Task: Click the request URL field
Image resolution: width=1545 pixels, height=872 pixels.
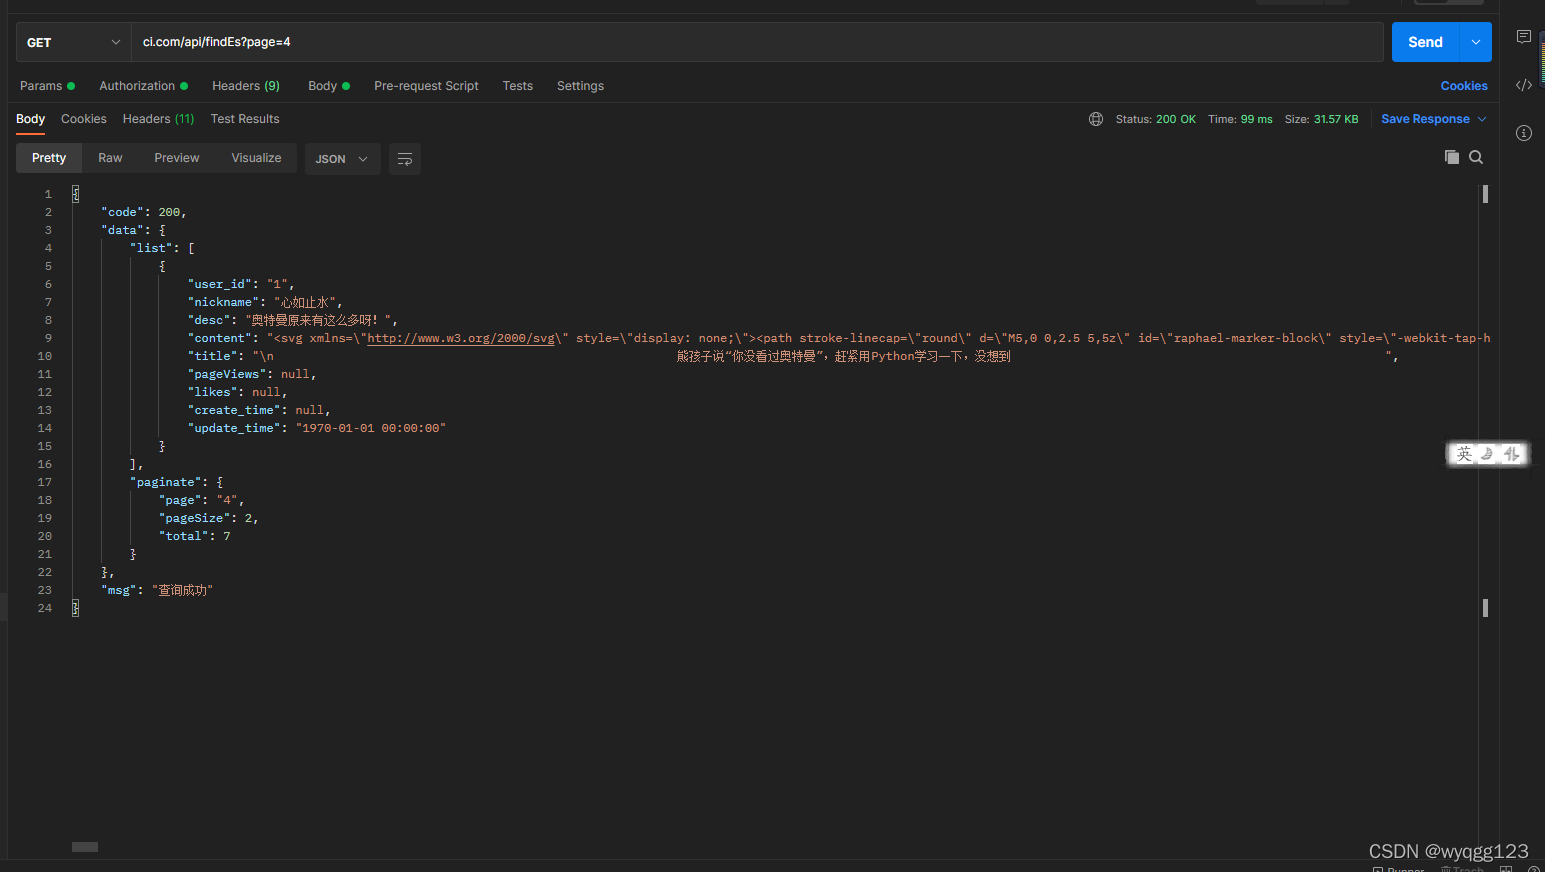Action: click(757, 42)
